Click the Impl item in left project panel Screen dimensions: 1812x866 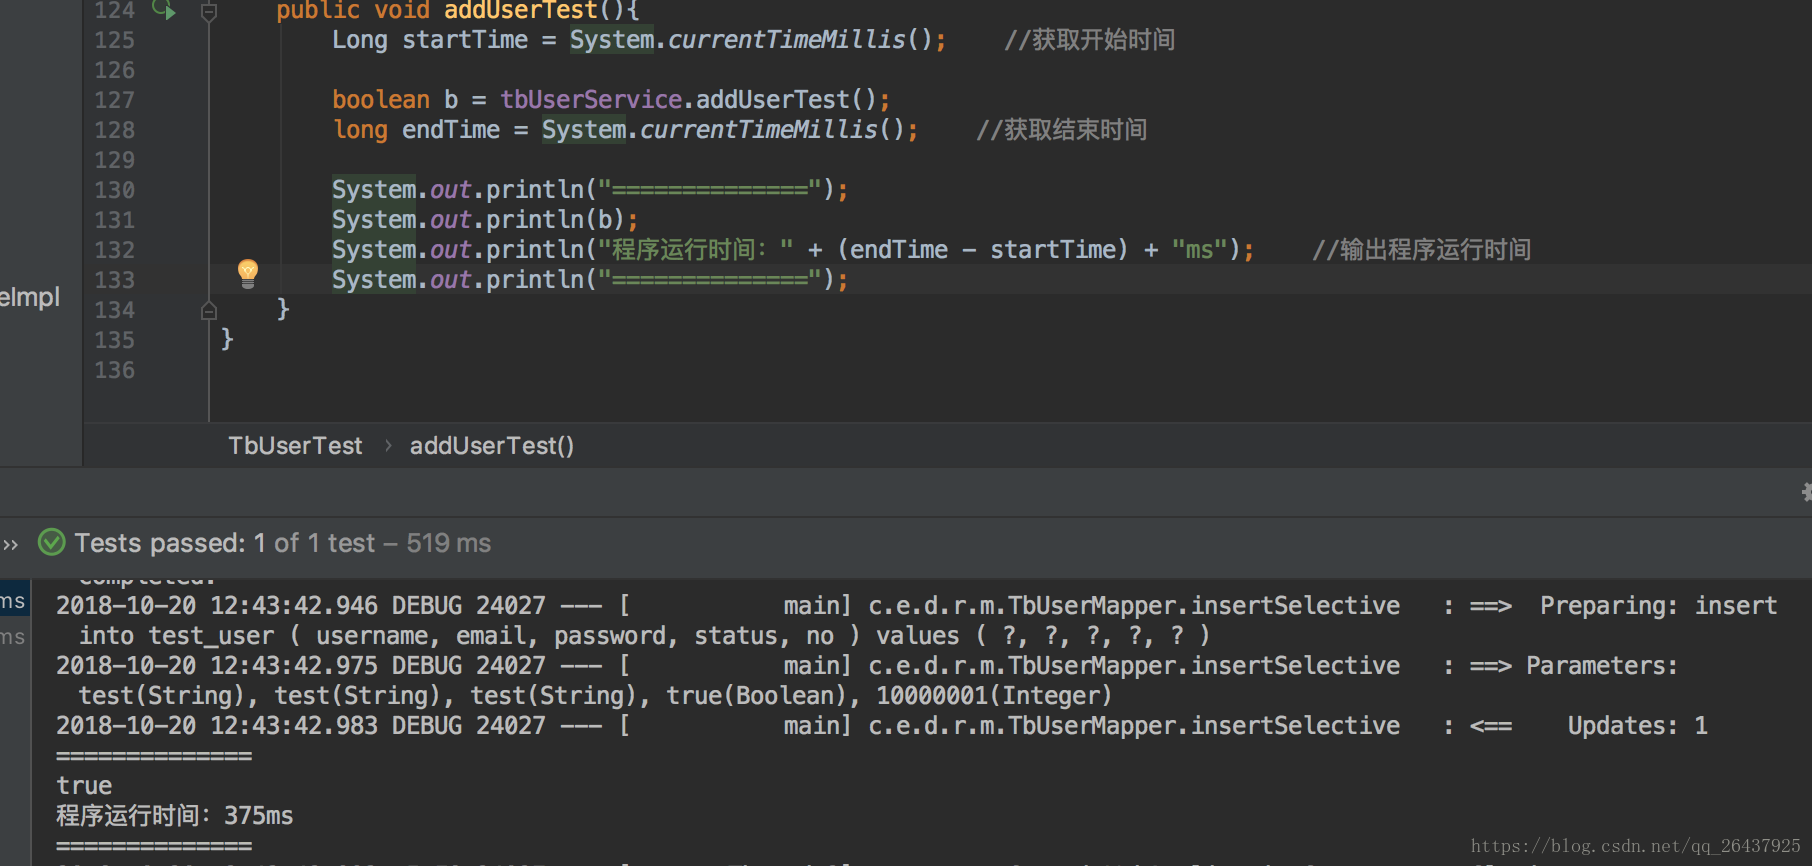coord(30,297)
